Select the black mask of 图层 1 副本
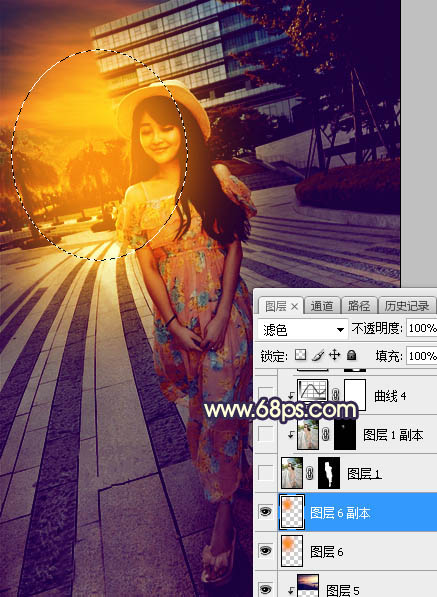 (345, 434)
